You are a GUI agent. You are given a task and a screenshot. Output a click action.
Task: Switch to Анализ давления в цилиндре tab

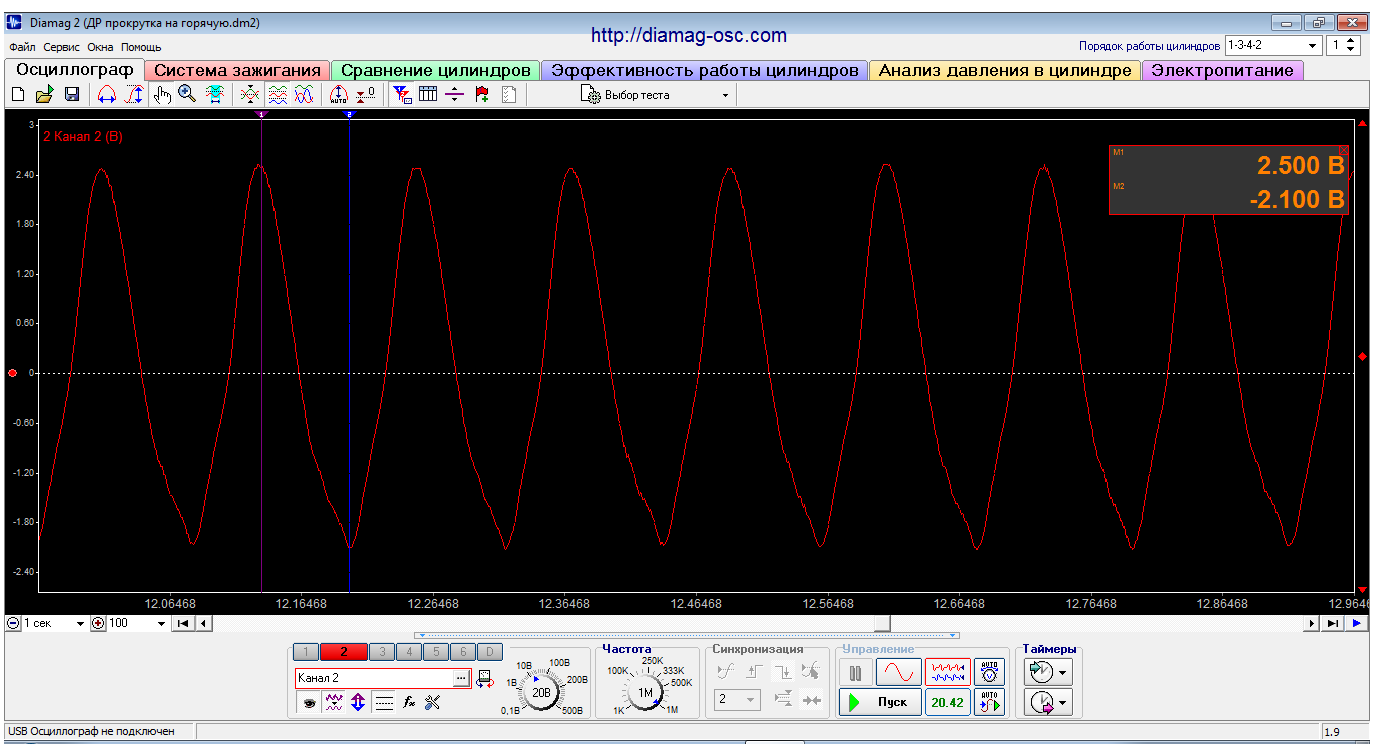point(1004,70)
